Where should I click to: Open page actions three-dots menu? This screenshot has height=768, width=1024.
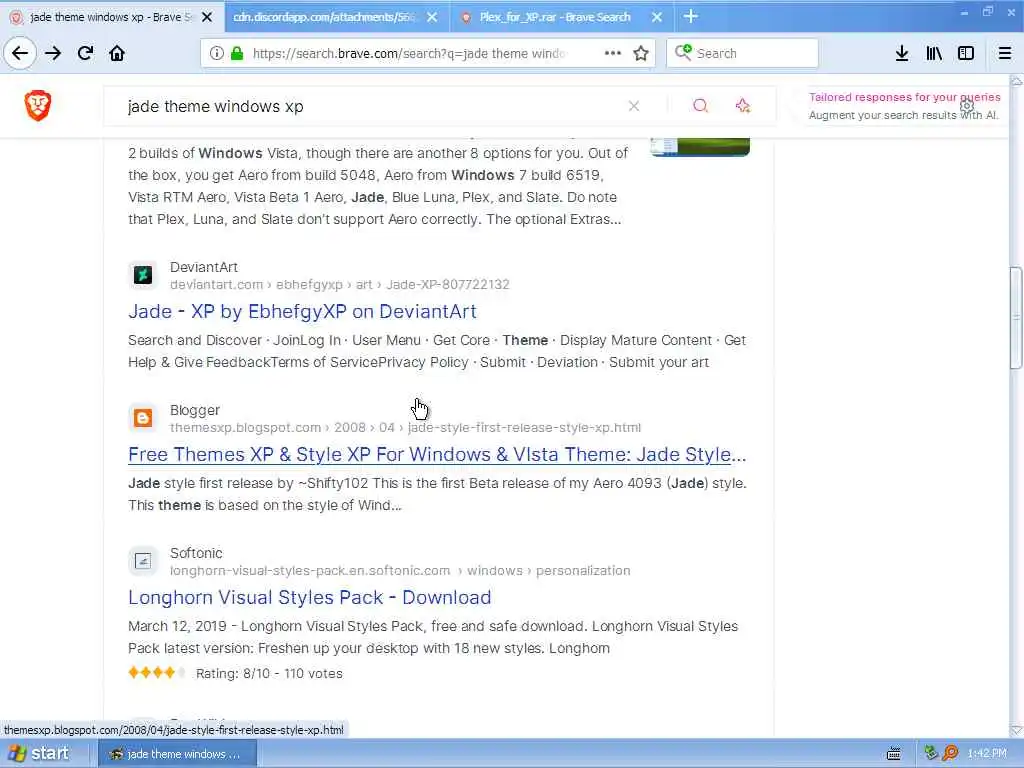pyautogui.click(x=613, y=53)
